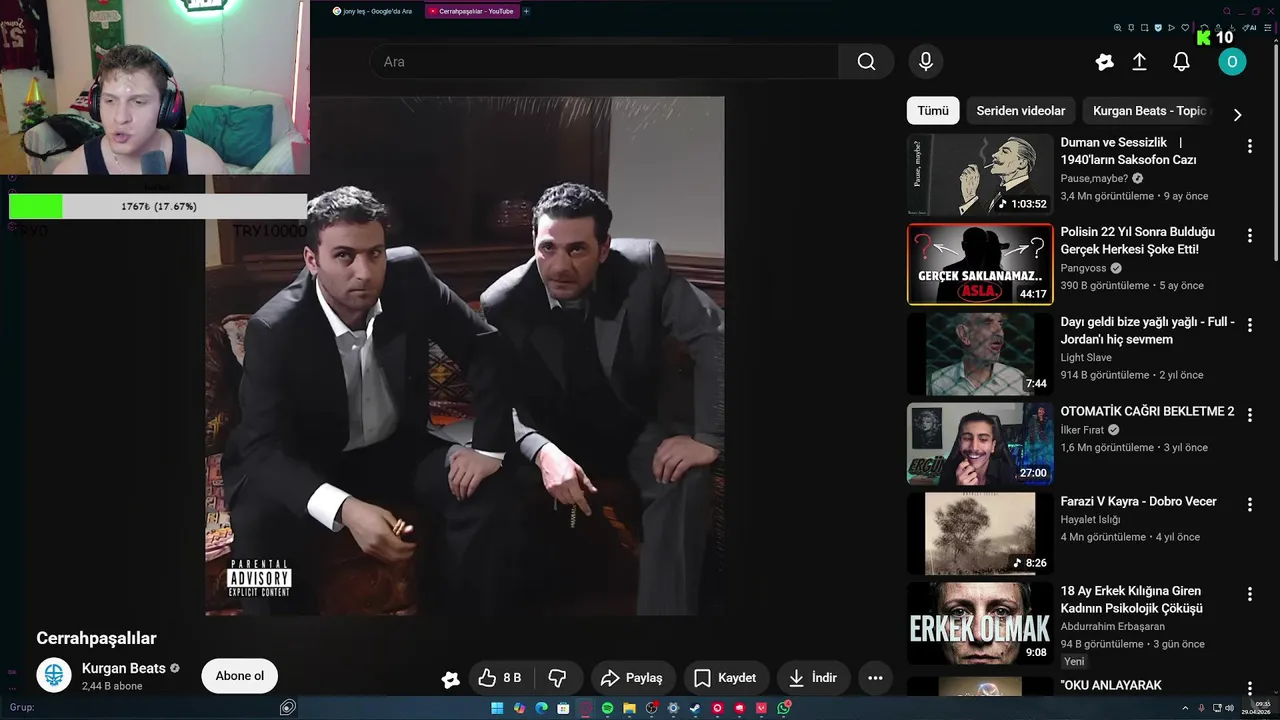Click the İndir download button
The height and width of the screenshot is (720, 1280).
point(813,678)
